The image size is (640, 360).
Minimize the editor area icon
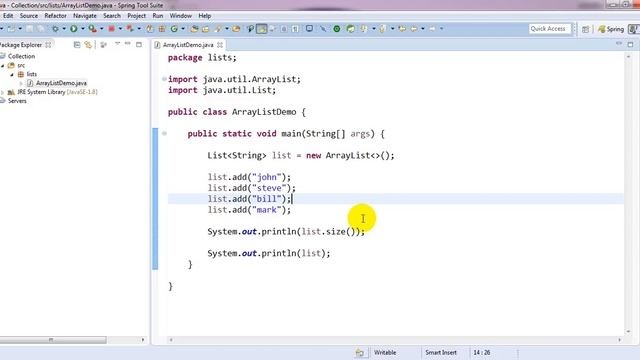619,43
